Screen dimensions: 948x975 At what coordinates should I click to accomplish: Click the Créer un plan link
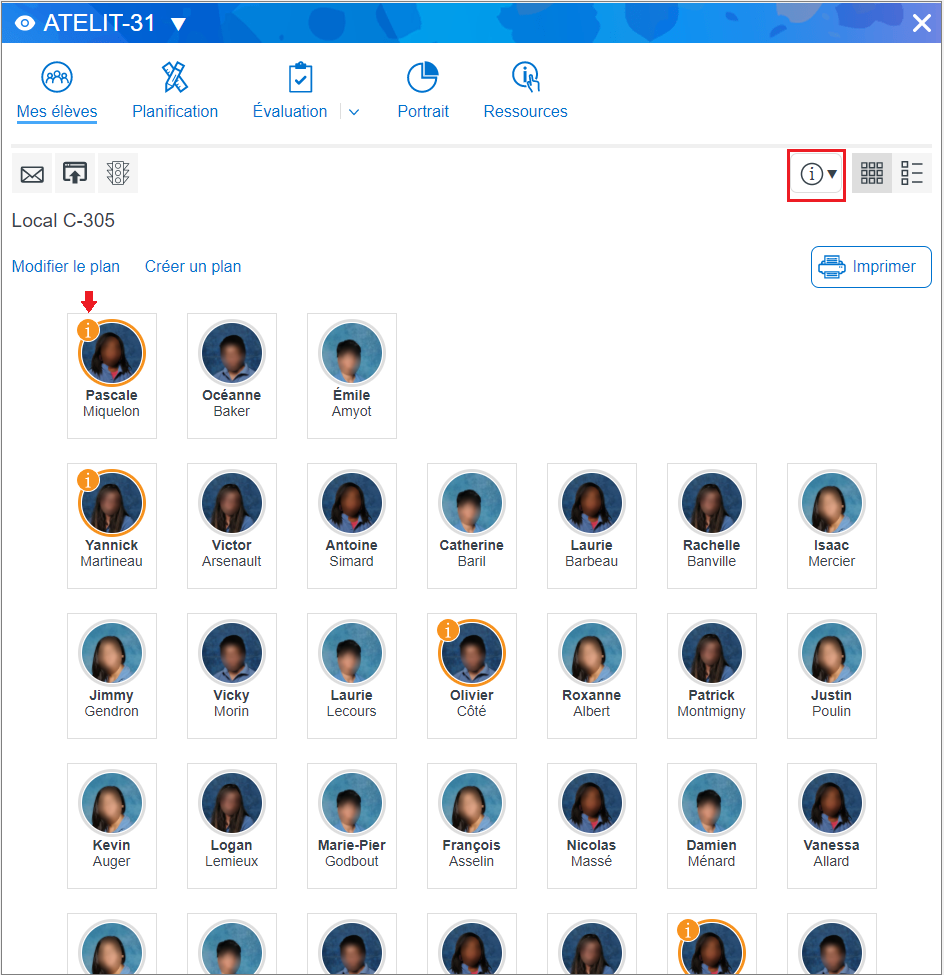[x=193, y=266]
